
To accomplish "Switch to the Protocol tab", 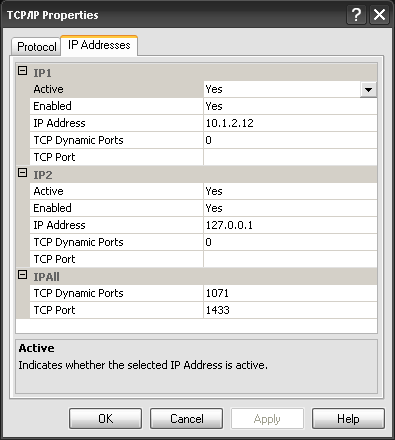I will tap(36, 47).
